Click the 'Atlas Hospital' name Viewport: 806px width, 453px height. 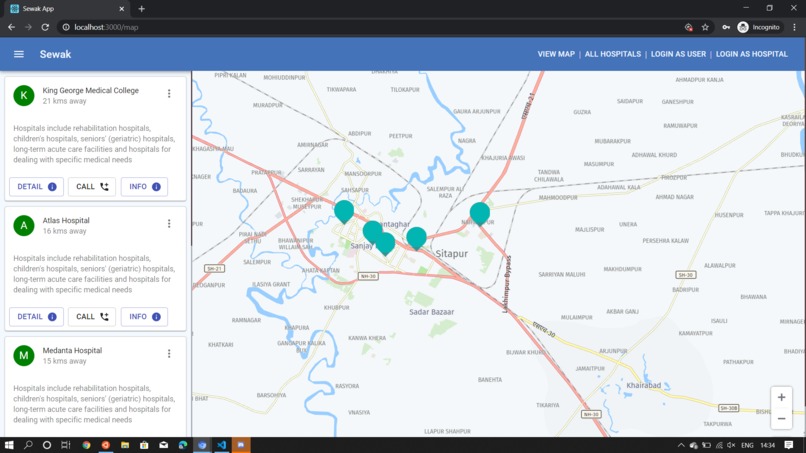(x=66, y=221)
